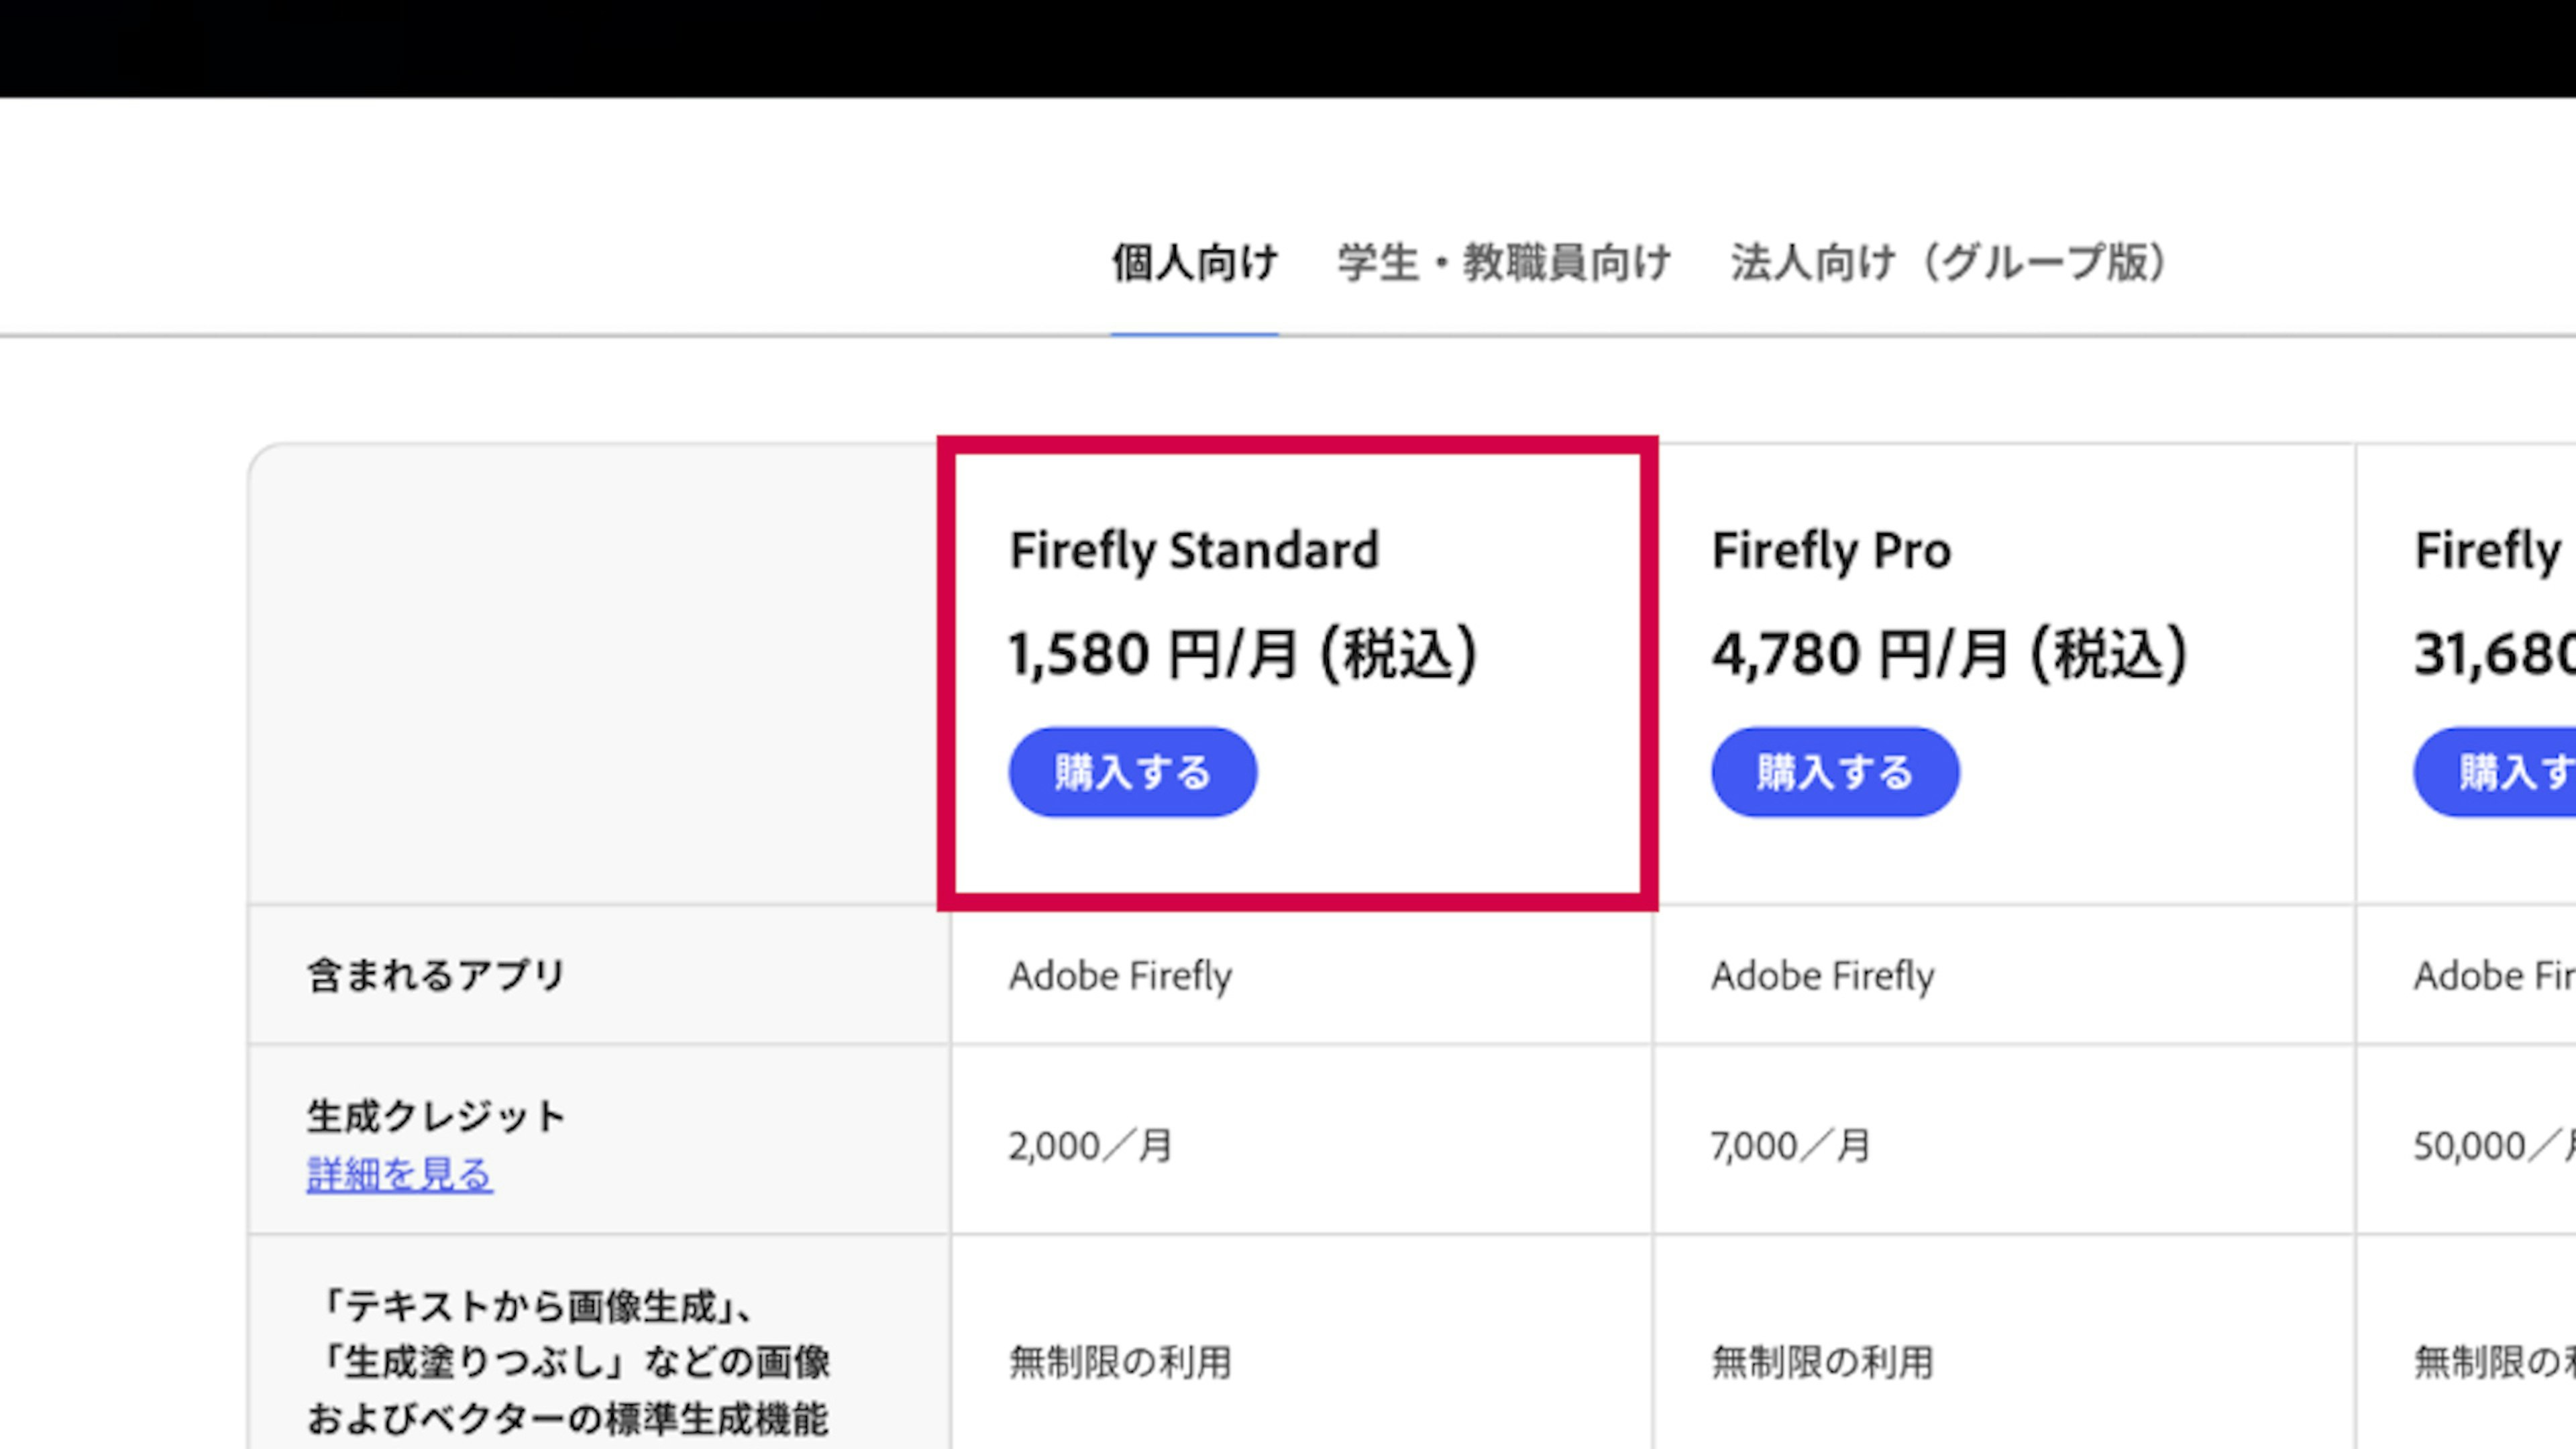The width and height of the screenshot is (2576, 1449).
Task: Click the 7,000／月 credits cell
Action: (x=1790, y=1146)
